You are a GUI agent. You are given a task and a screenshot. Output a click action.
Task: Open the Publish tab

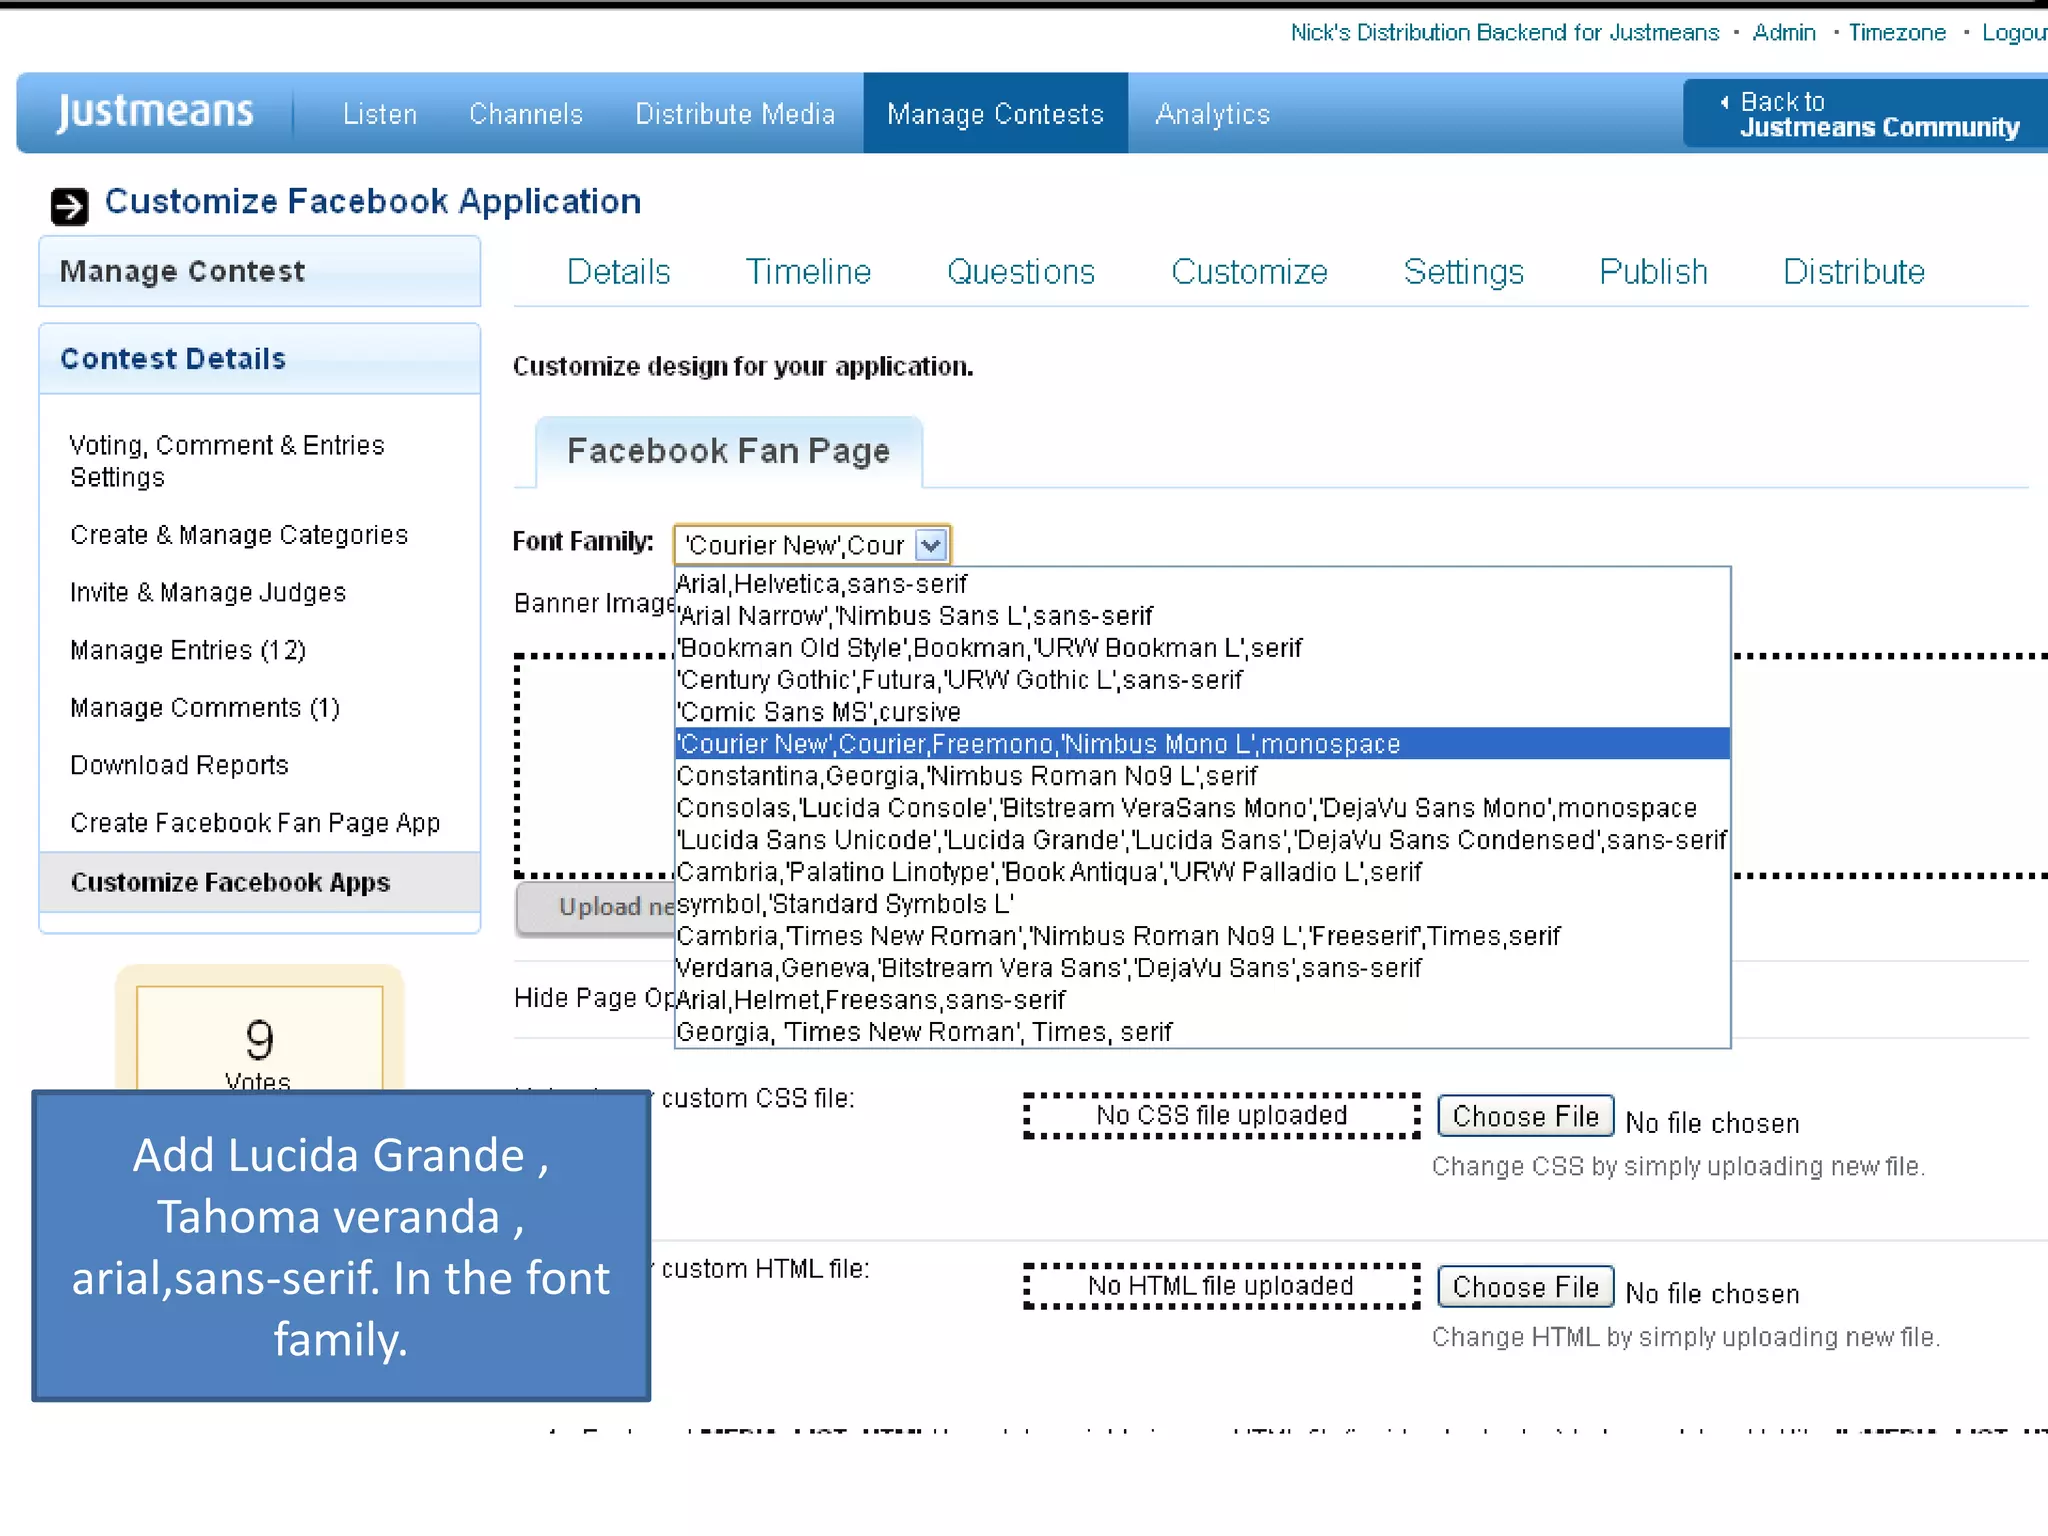[x=1652, y=272]
